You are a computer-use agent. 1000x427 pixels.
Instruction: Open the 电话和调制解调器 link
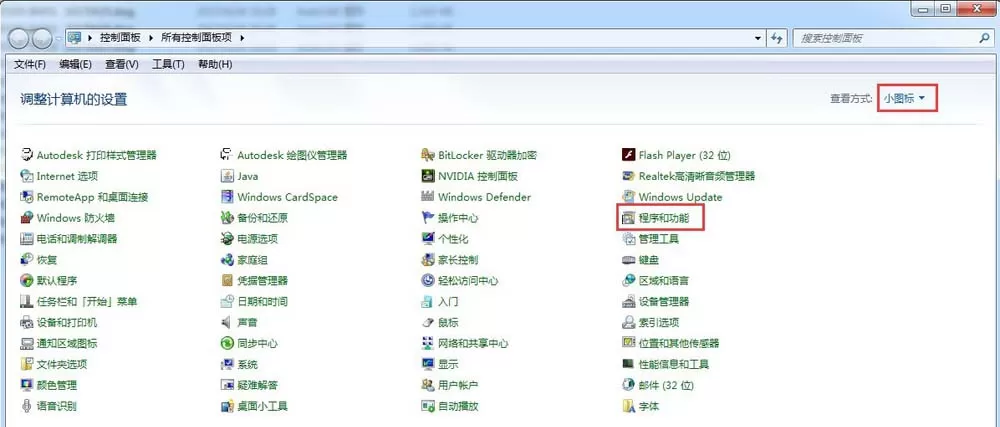point(77,239)
